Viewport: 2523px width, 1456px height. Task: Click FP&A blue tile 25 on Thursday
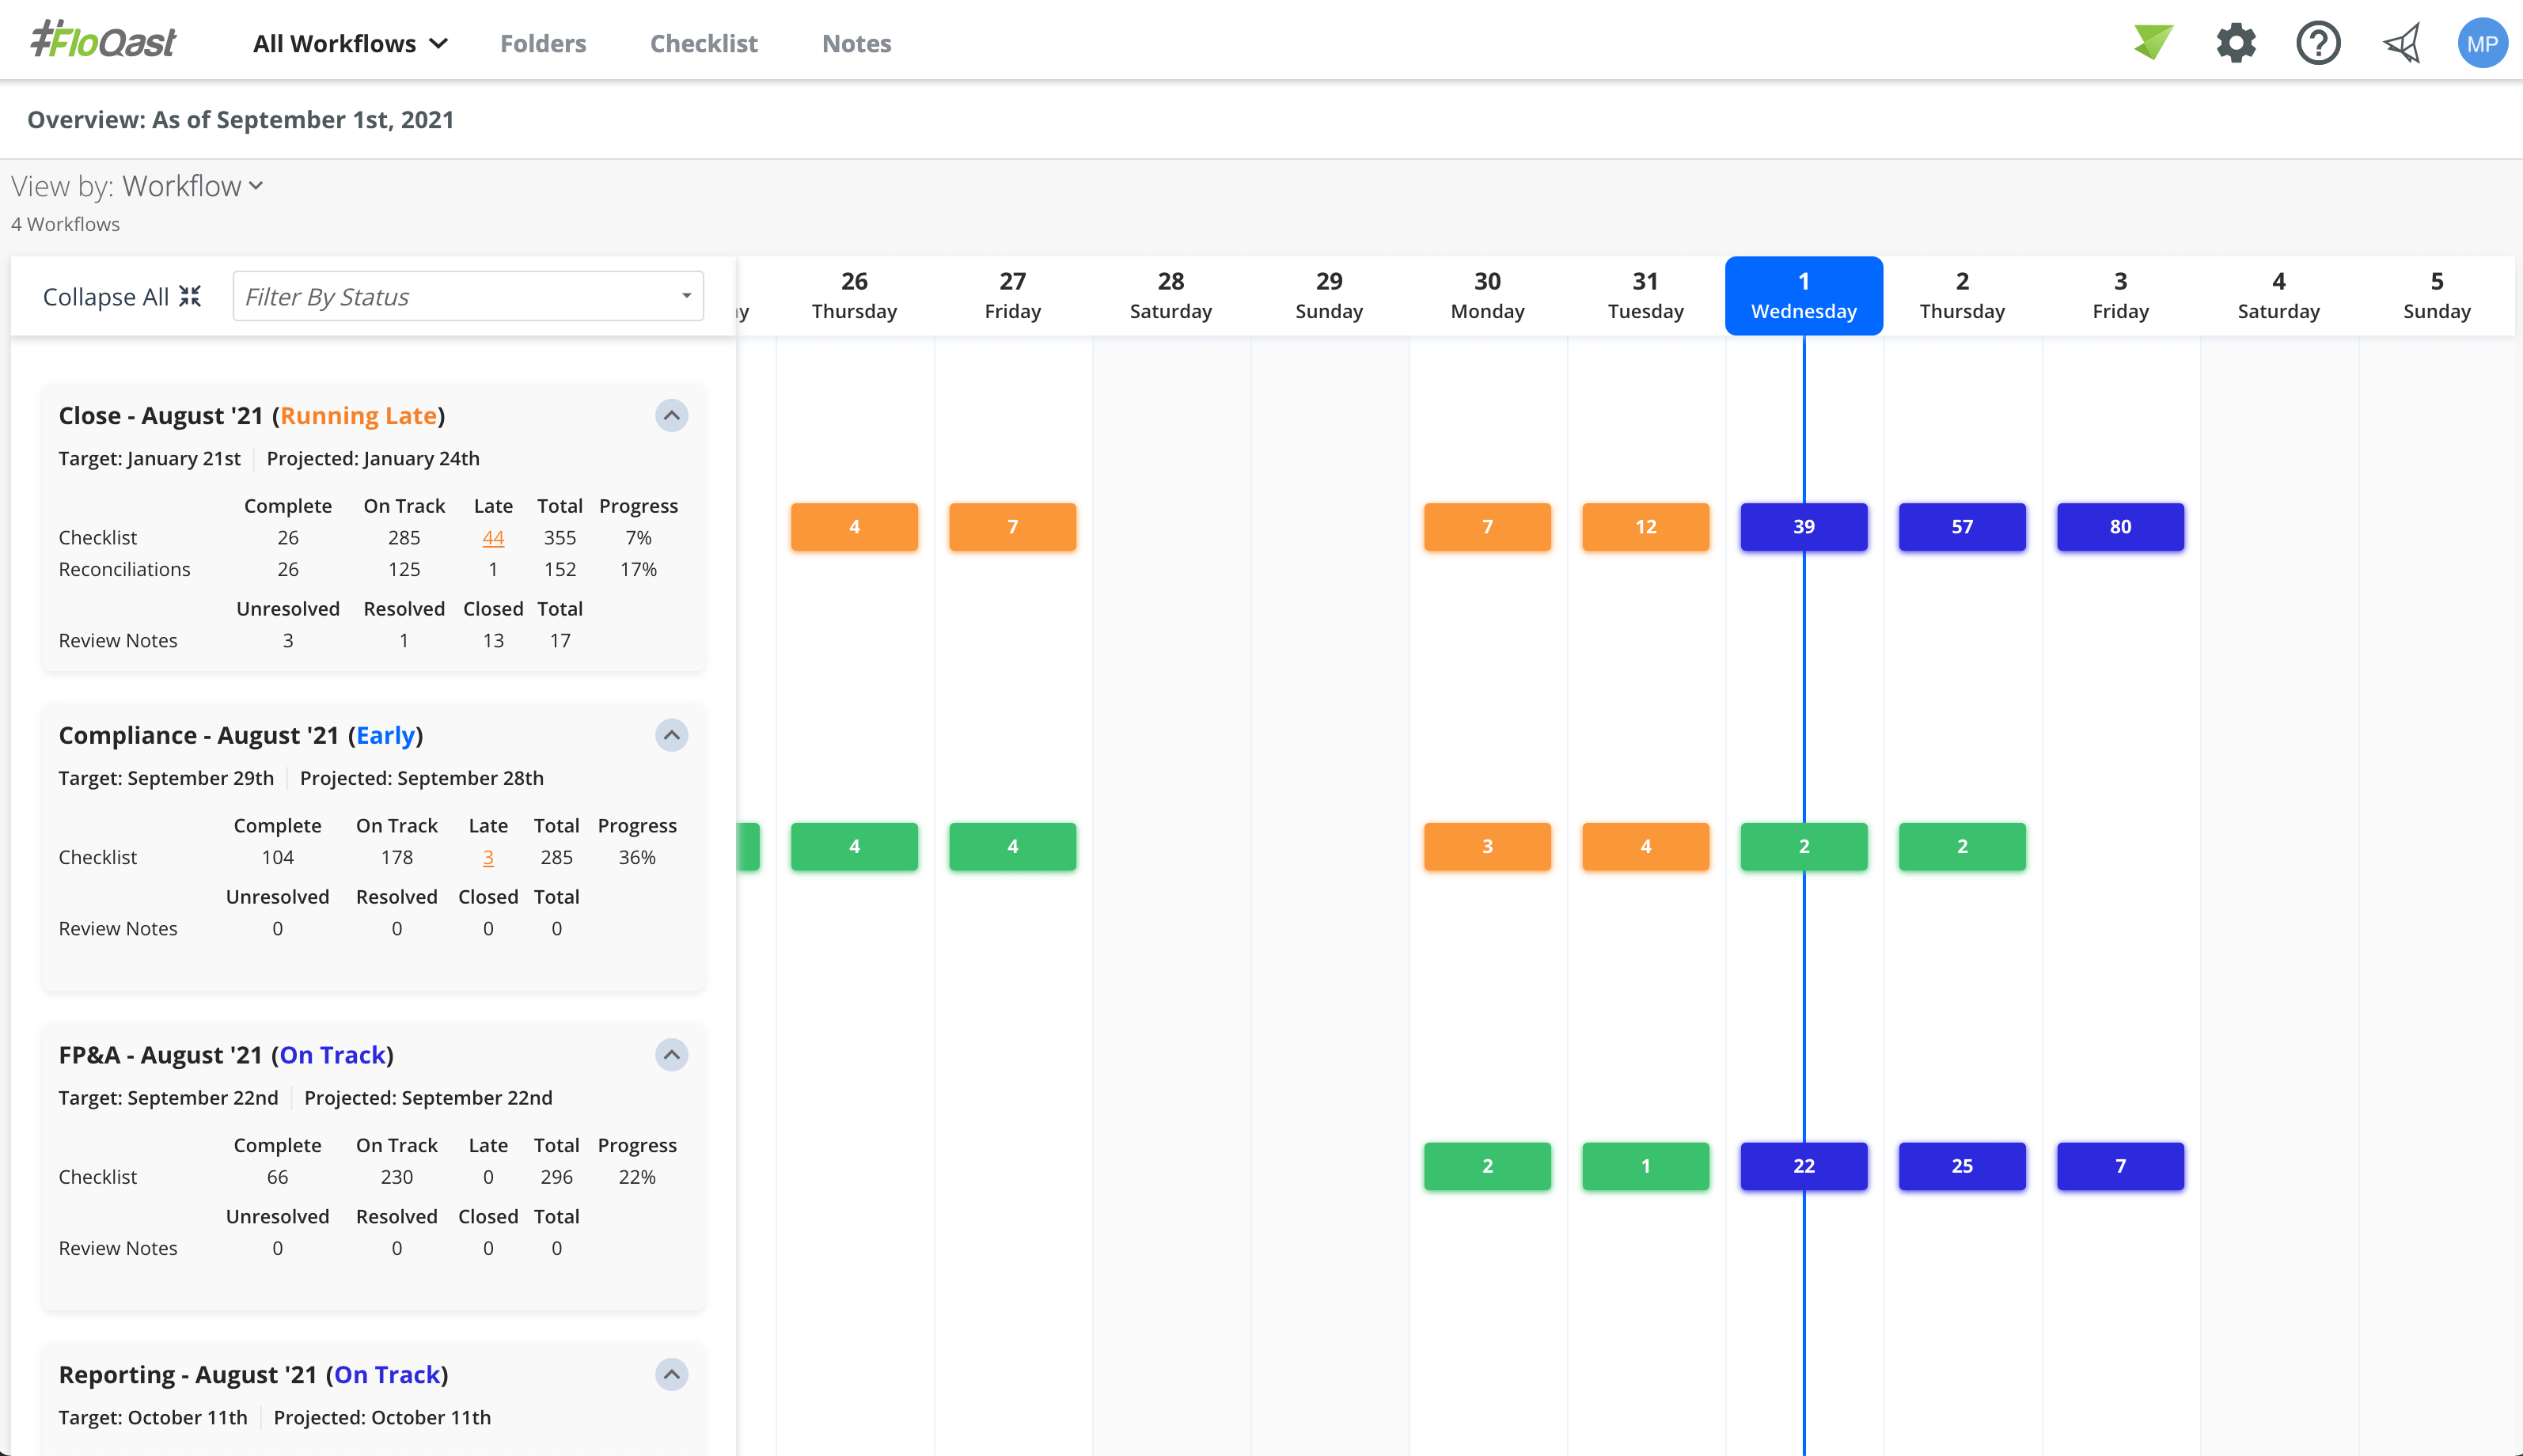tap(1962, 1167)
